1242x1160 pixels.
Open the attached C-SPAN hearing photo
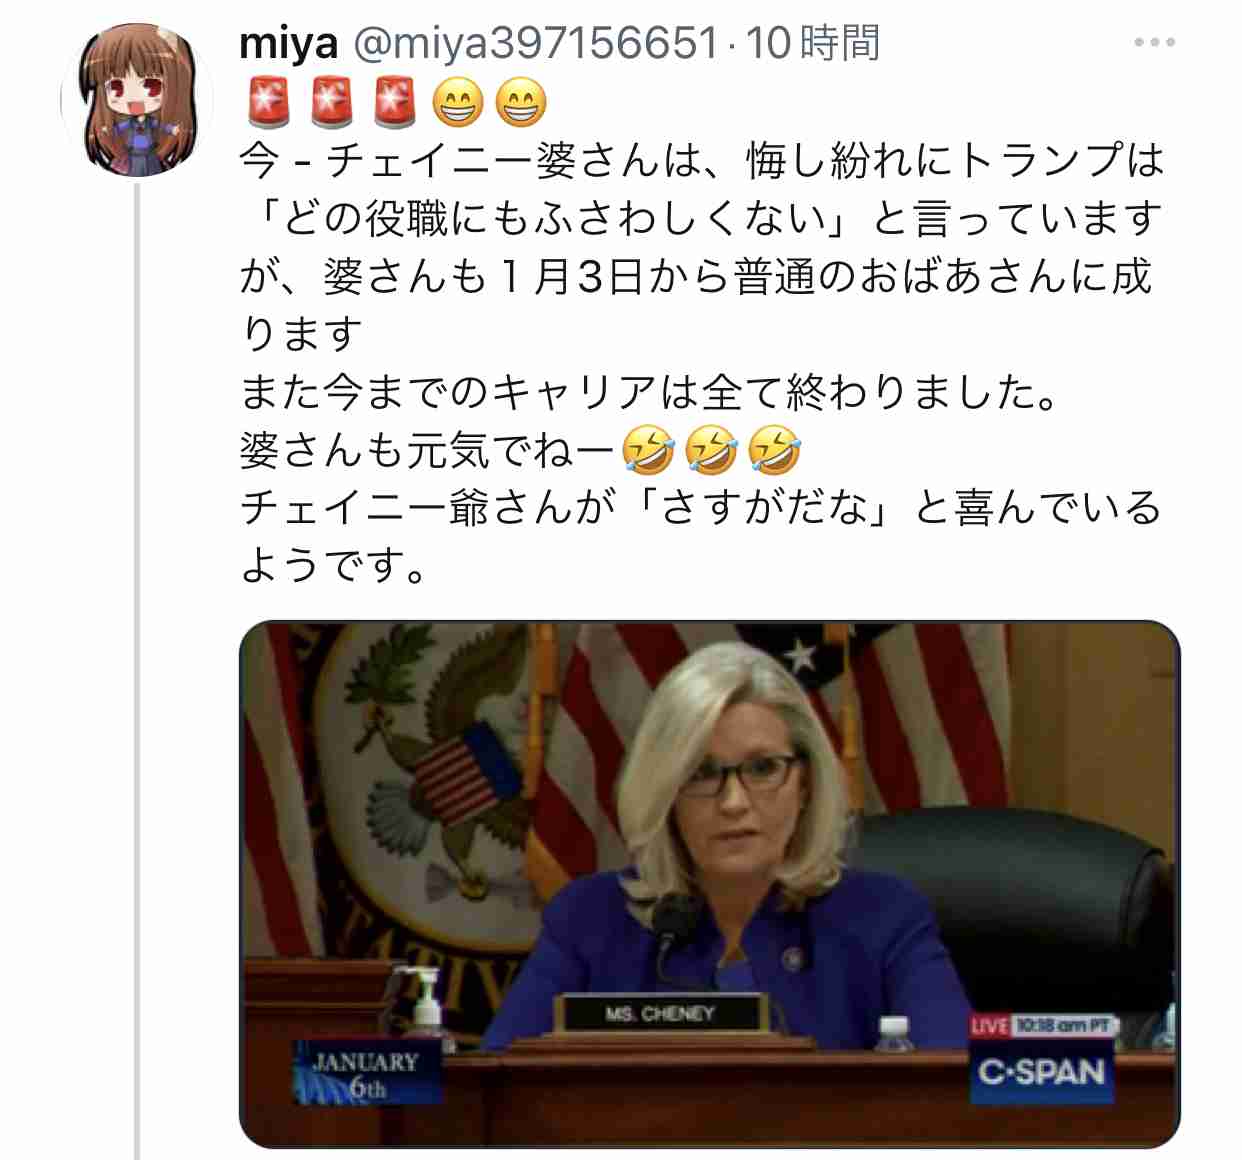pyautogui.click(x=710, y=885)
